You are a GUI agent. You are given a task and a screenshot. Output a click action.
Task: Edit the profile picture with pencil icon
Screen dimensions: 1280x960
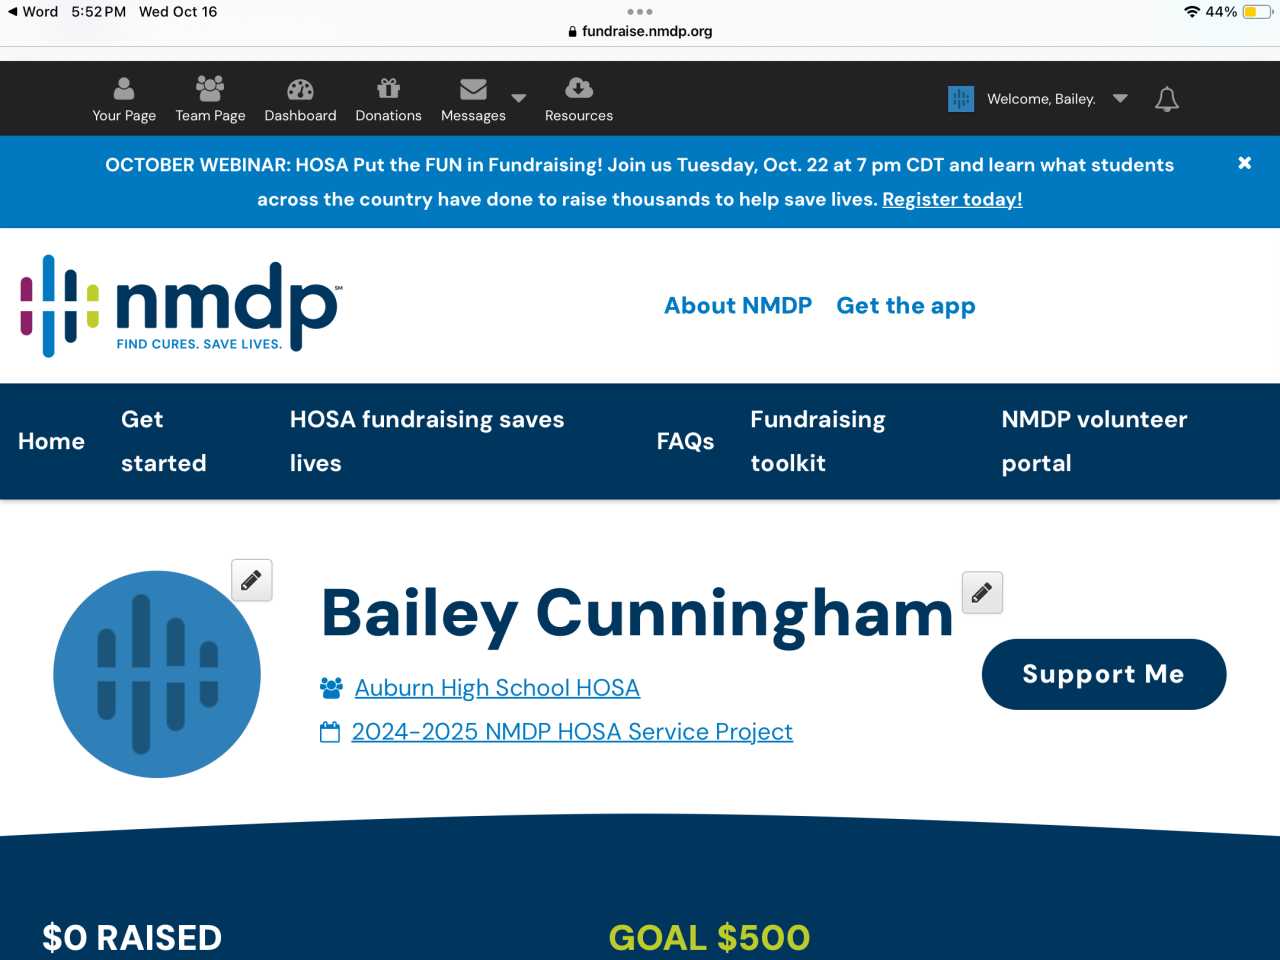(x=252, y=580)
